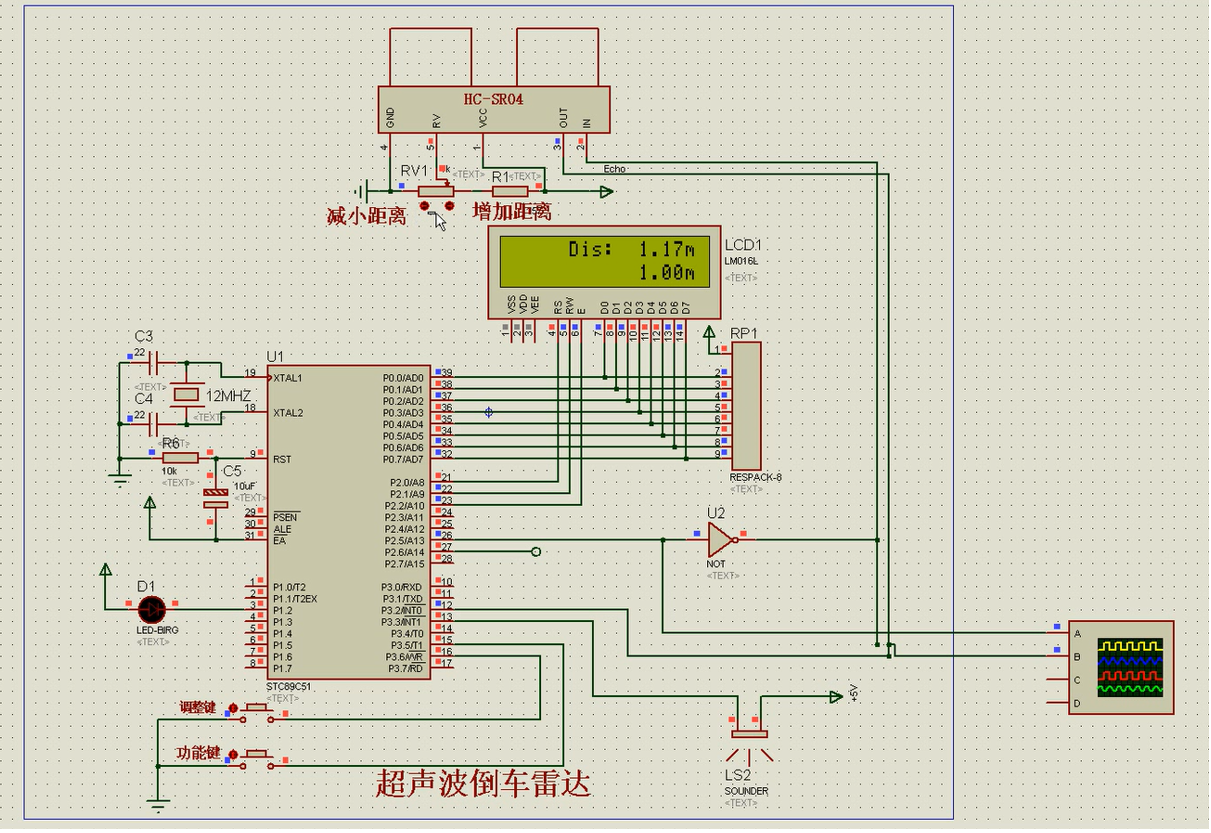The image size is (1211, 833).
Task: Open the oscilloscope waveform screen thumbnail
Action: pyautogui.click(x=1130, y=667)
